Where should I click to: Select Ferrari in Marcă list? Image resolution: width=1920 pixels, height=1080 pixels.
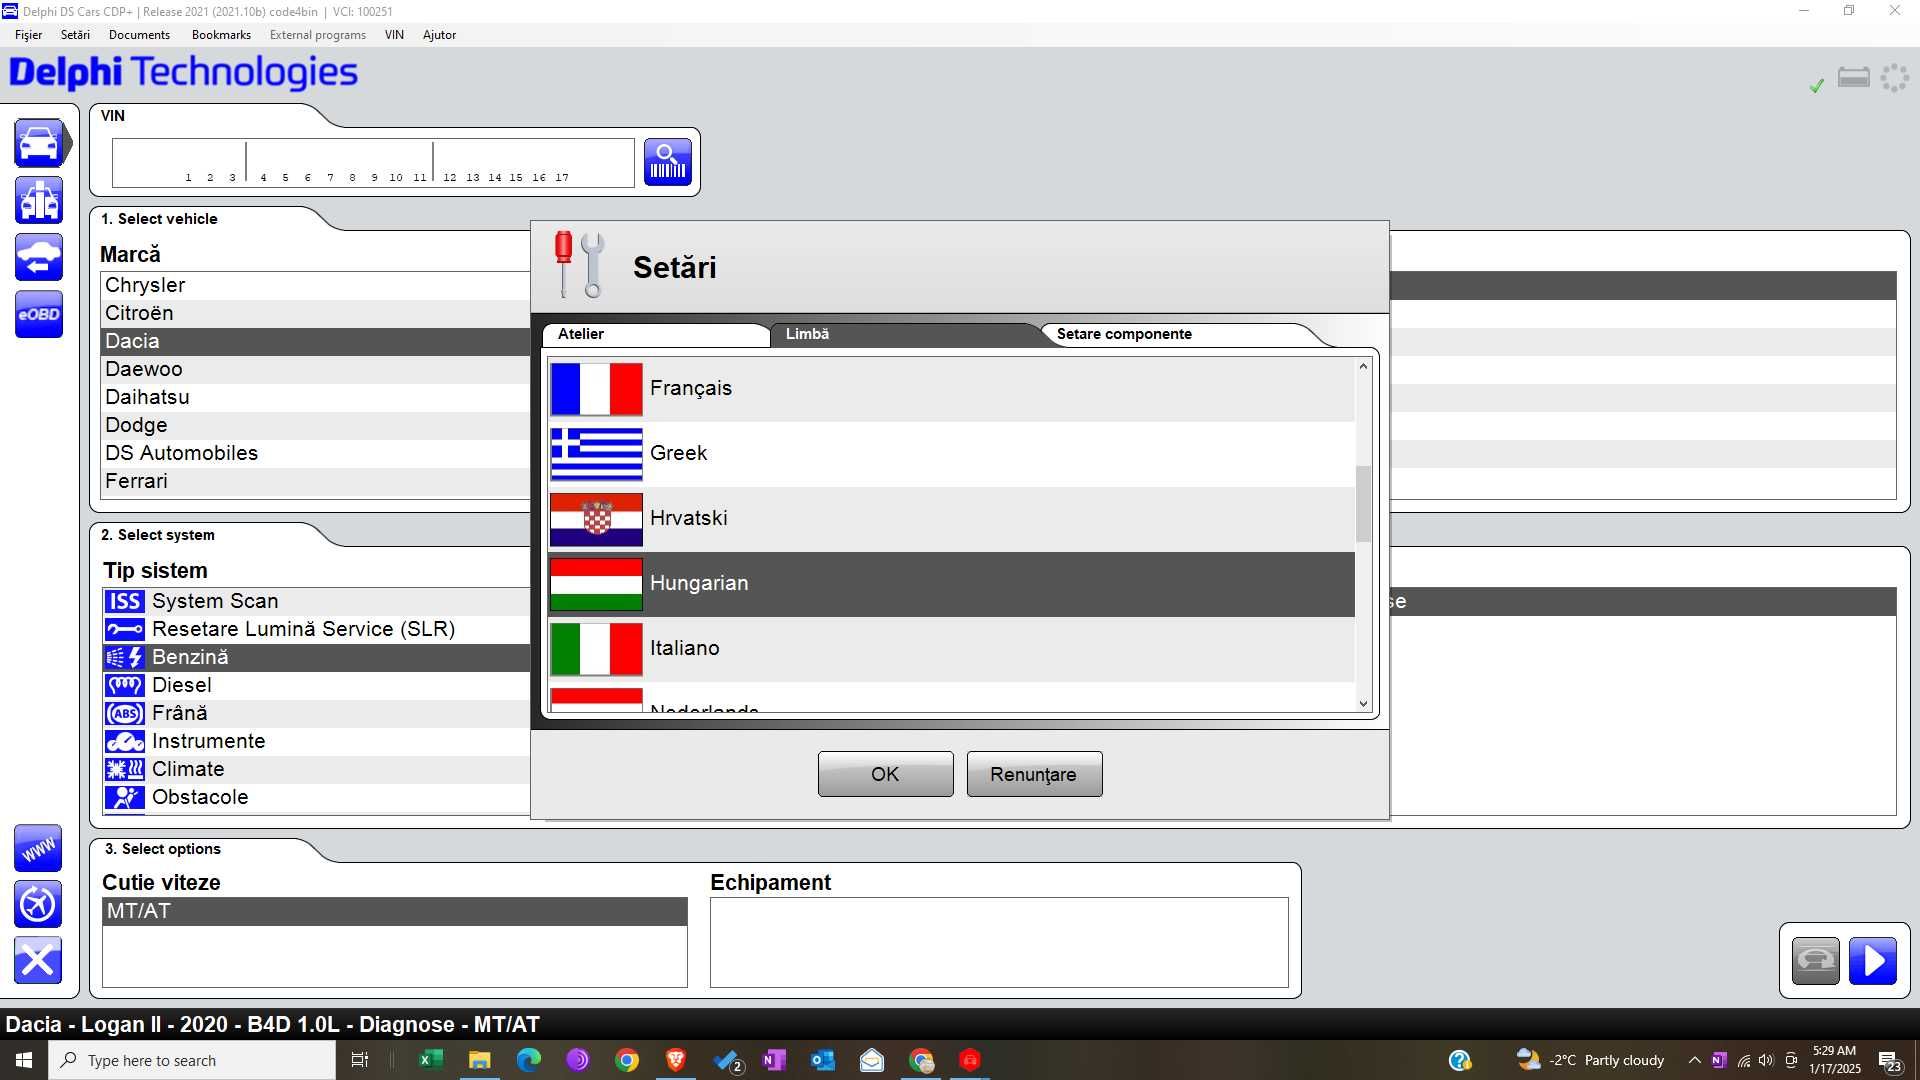(x=315, y=481)
